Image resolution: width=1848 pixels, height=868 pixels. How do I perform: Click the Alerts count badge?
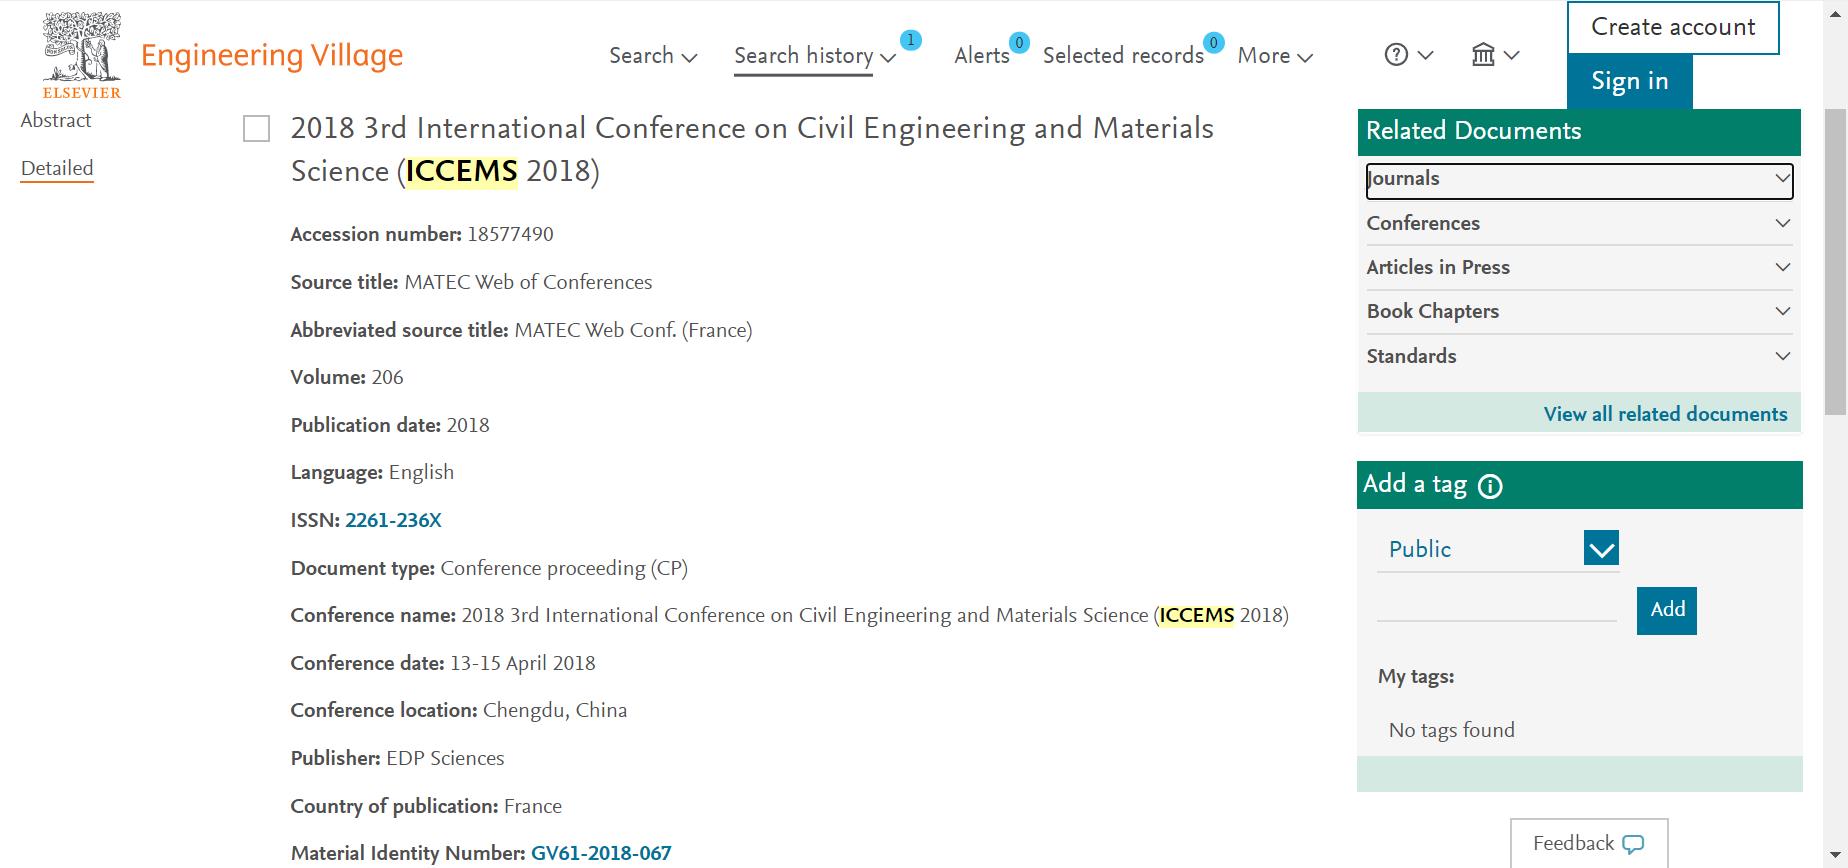(x=1019, y=42)
